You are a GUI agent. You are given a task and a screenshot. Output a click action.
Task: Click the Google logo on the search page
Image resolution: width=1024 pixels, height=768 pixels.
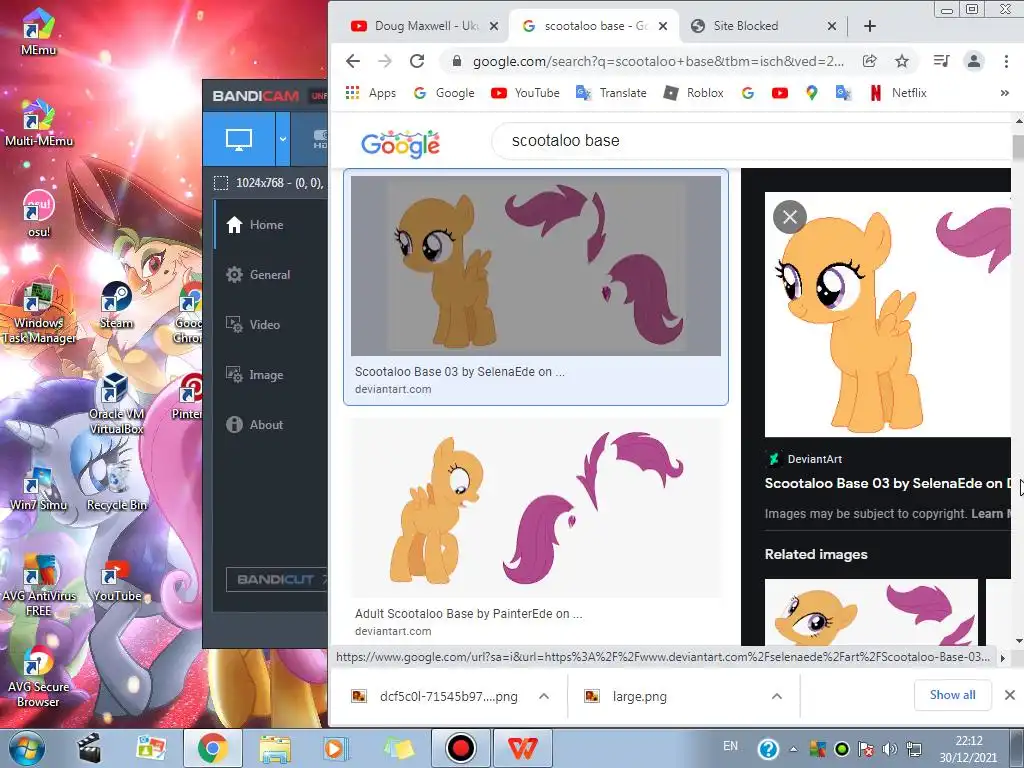point(400,143)
